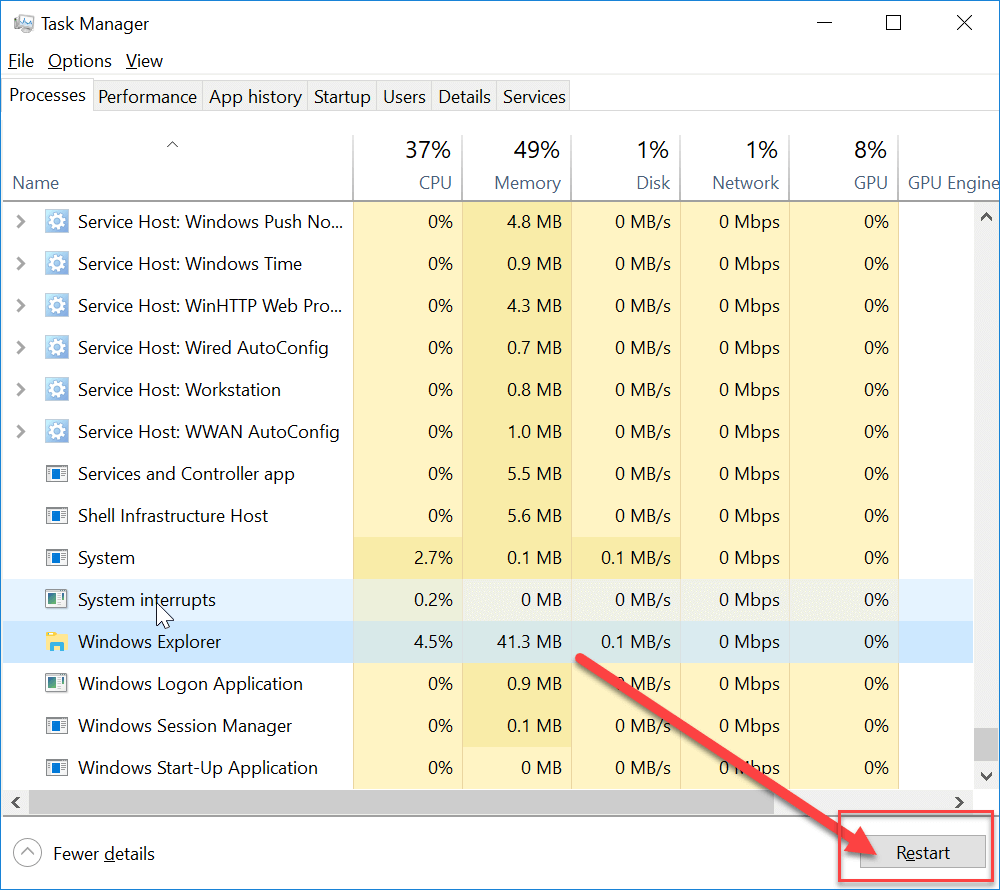Image resolution: width=1000 pixels, height=890 pixels.
Task: Switch to the Performance tab
Action: pos(147,97)
